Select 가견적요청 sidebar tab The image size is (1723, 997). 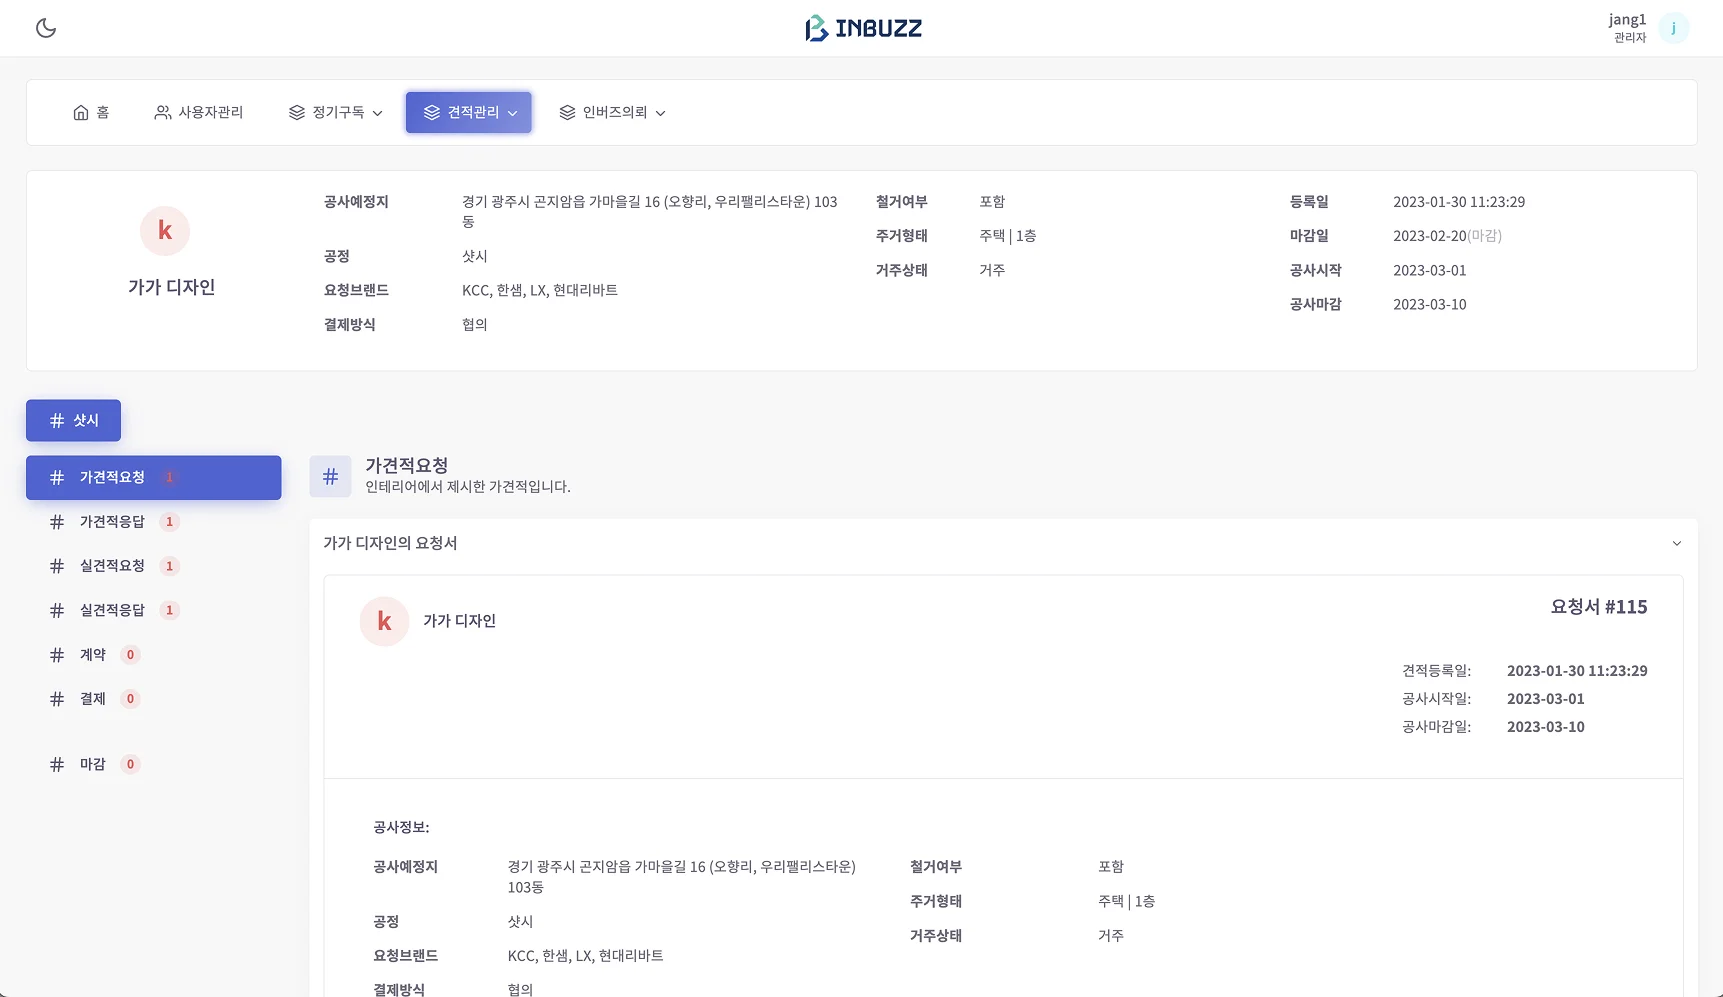point(154,478)
